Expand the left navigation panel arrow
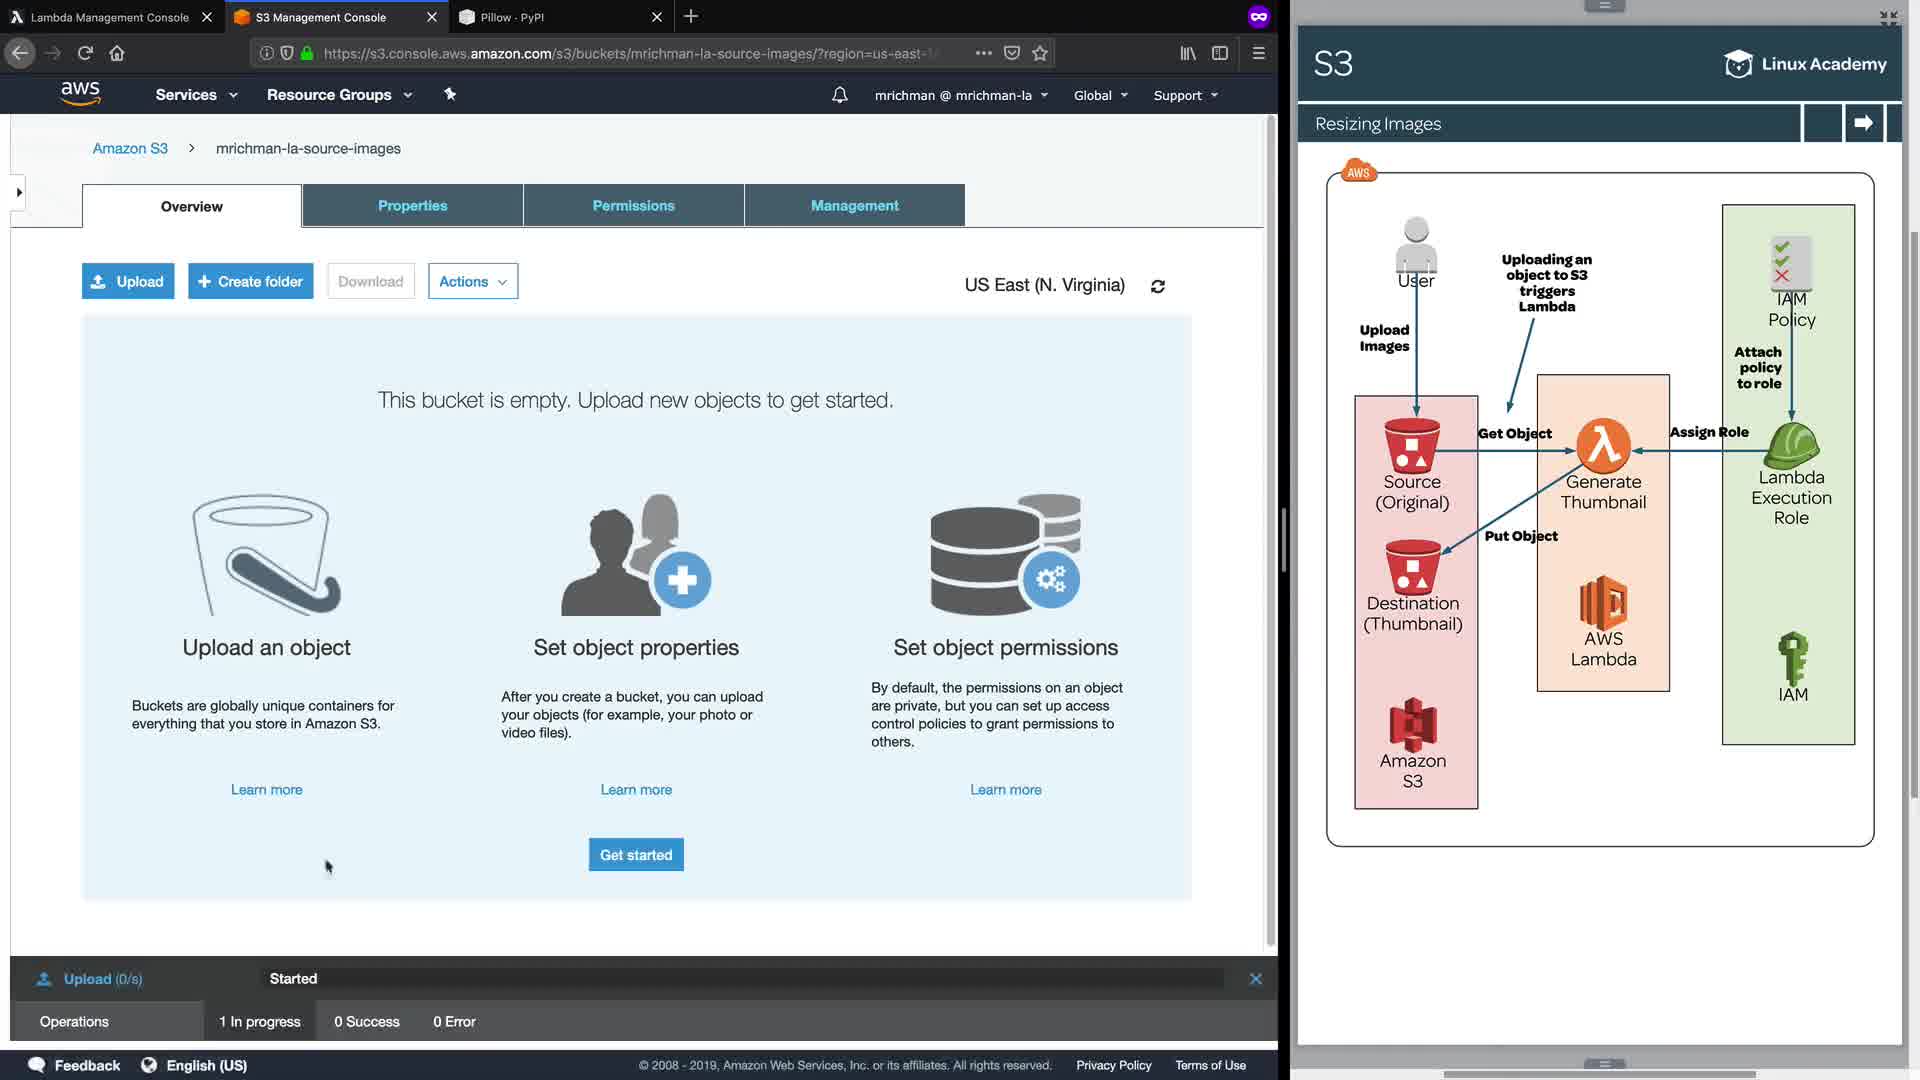Image resolution: width=1920 pixels, height=1080 pixels. pyautogui.click(x=18, y=192)
